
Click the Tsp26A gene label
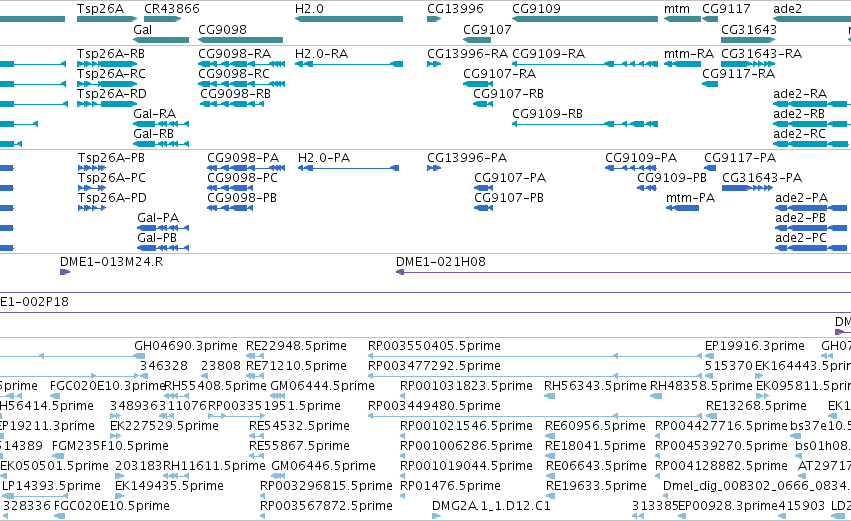pyautogui.click(x=100, y=9)
